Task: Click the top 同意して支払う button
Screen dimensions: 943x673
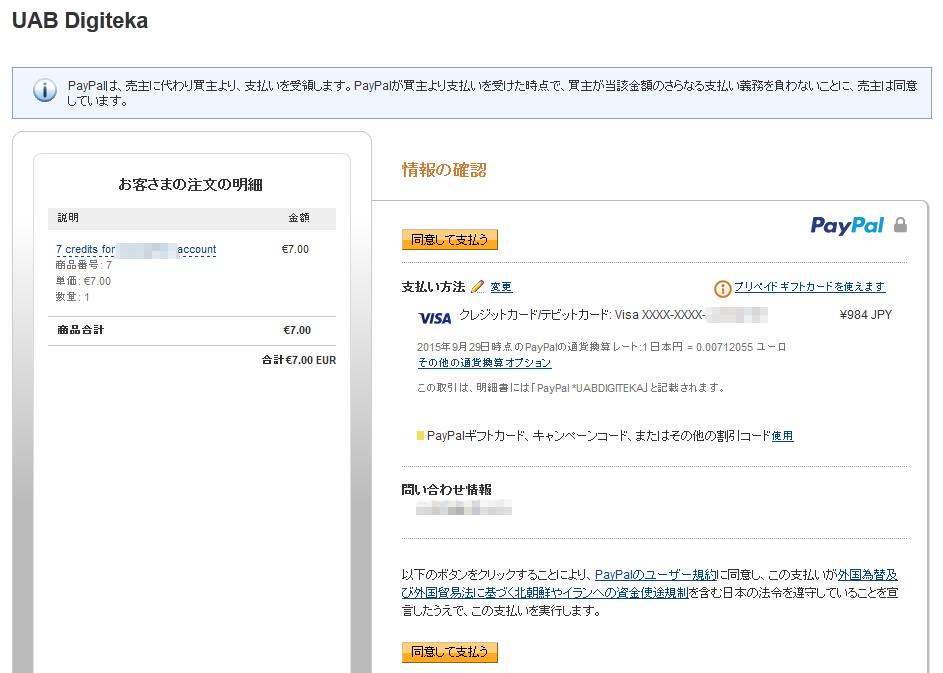Action: [x=450, y=239]
